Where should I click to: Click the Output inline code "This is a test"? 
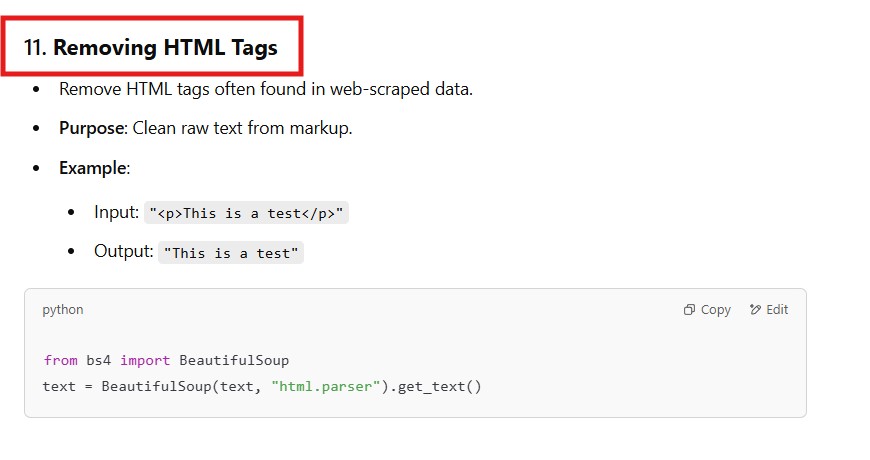(x=231, y=253)
